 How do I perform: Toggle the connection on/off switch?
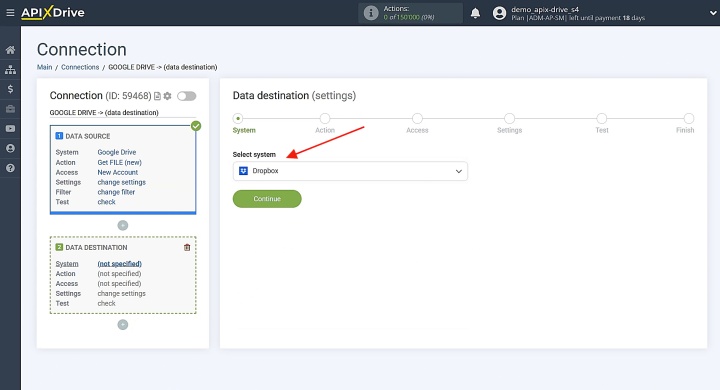pos(186,96)
